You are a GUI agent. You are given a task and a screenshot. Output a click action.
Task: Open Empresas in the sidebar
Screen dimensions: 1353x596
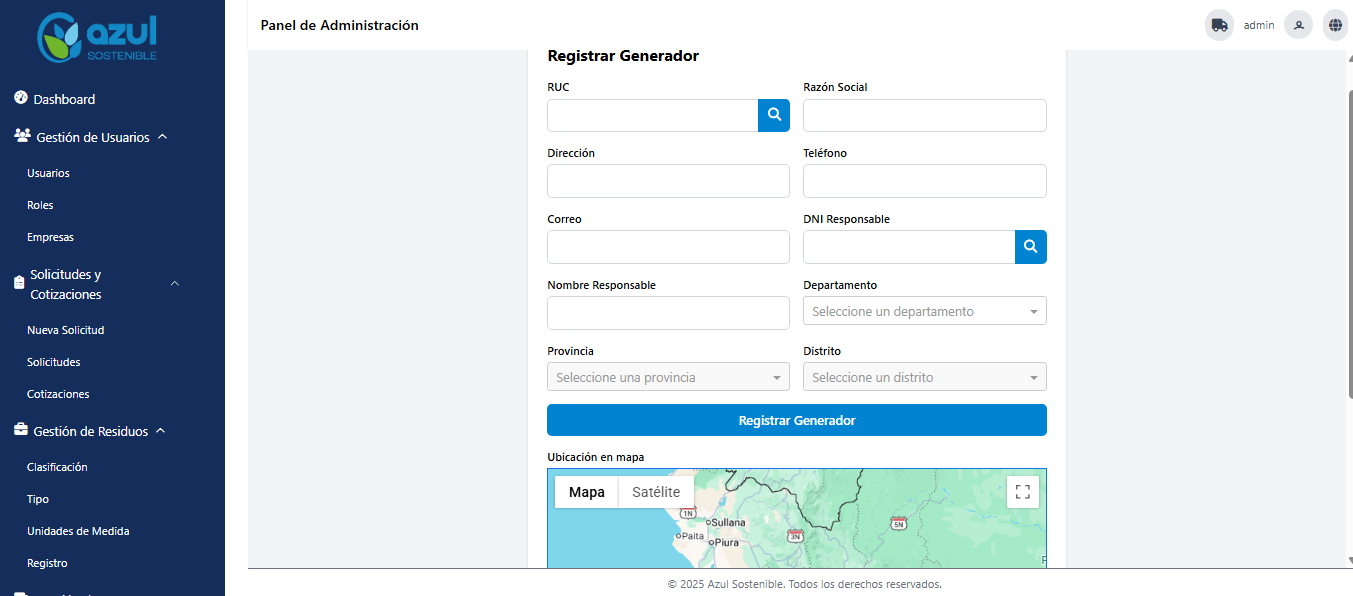click(50, 237)
